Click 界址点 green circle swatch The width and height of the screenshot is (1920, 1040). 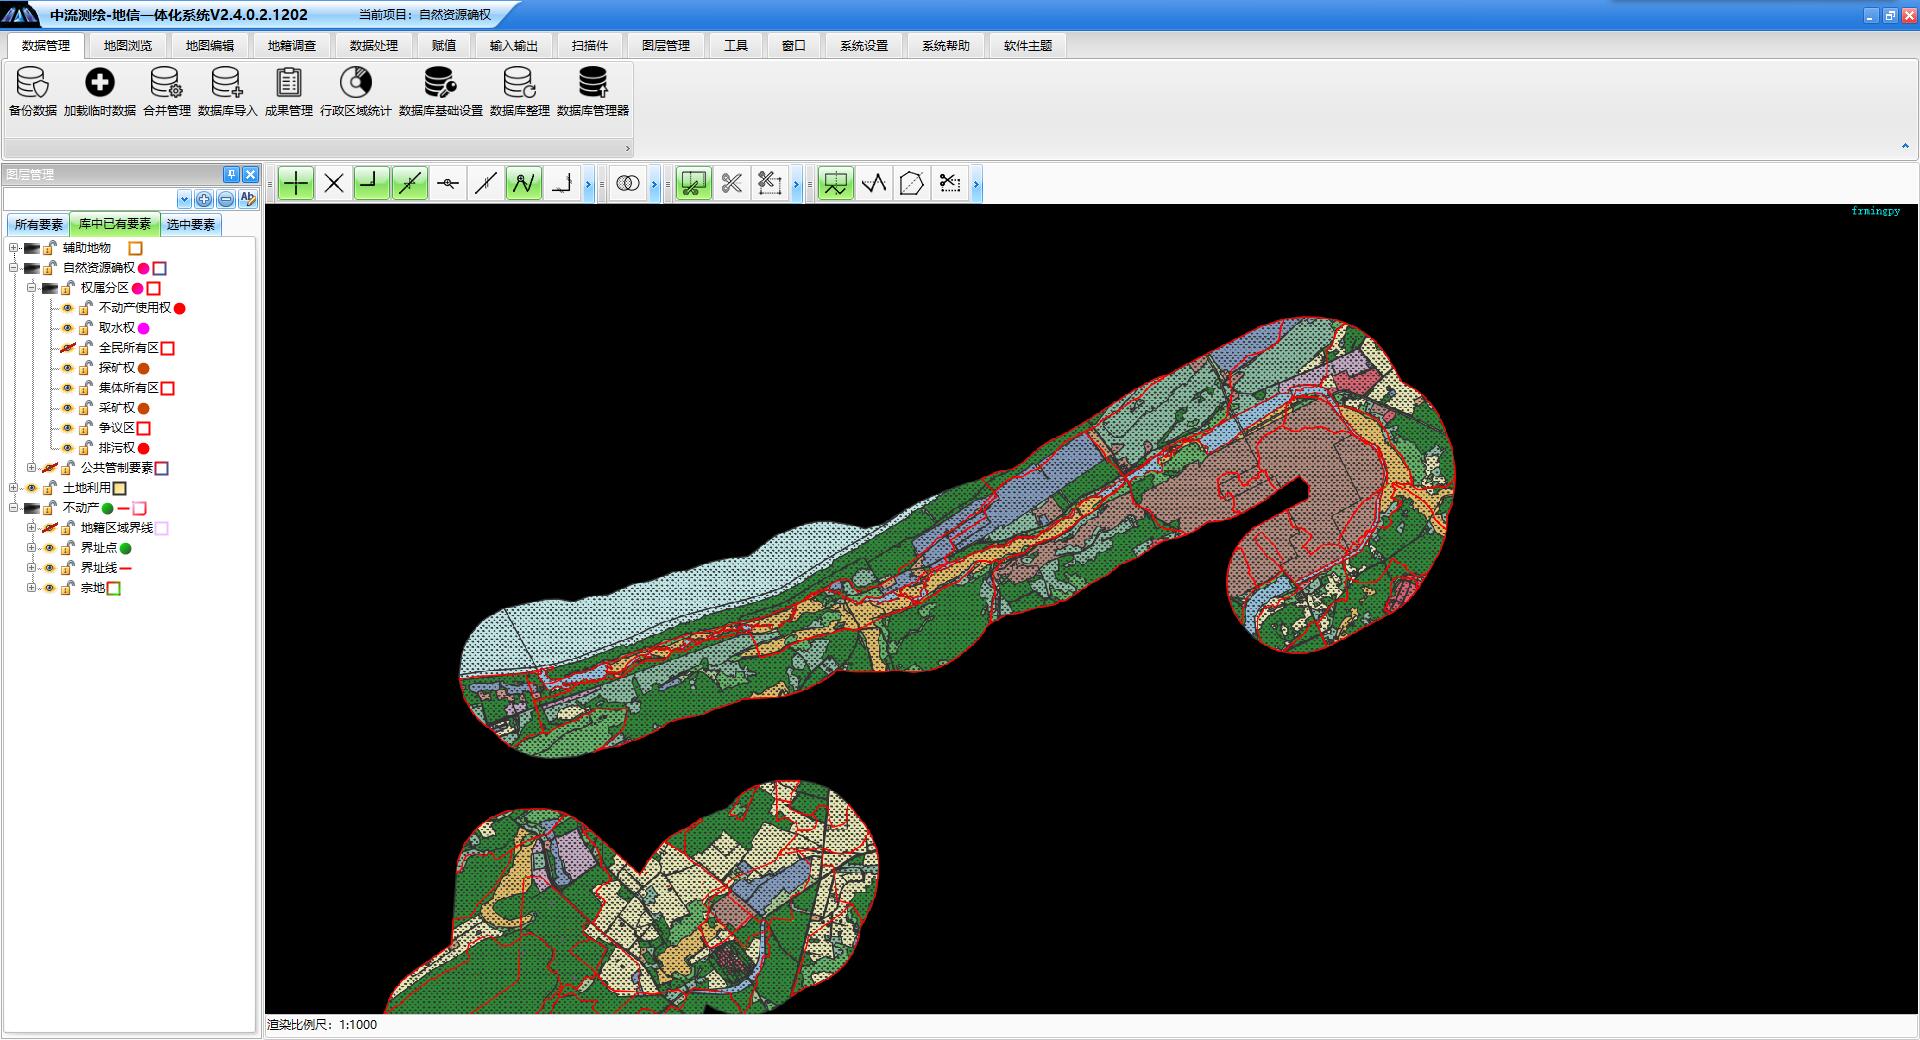coord(126,548)
